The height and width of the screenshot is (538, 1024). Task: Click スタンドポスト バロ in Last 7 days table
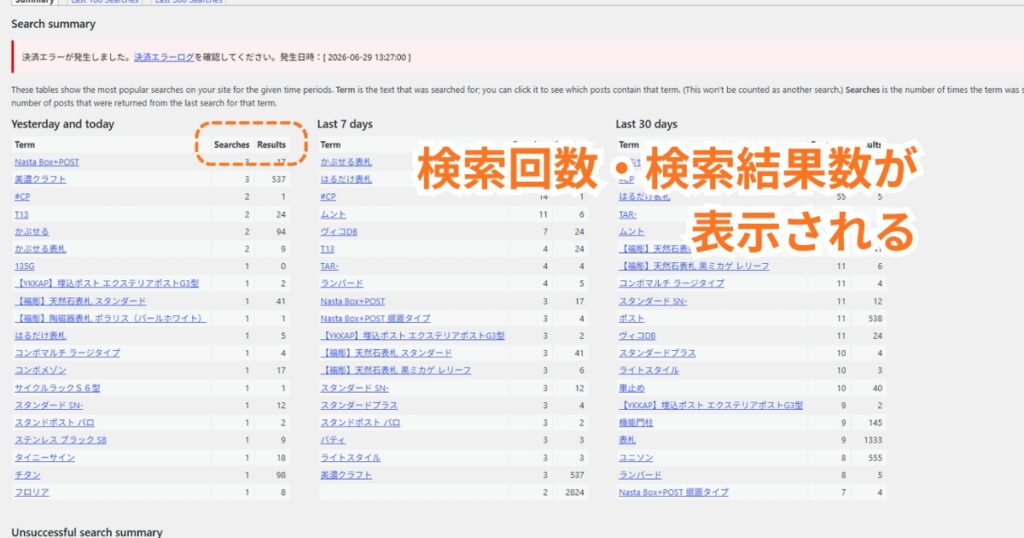click(360, 422)
